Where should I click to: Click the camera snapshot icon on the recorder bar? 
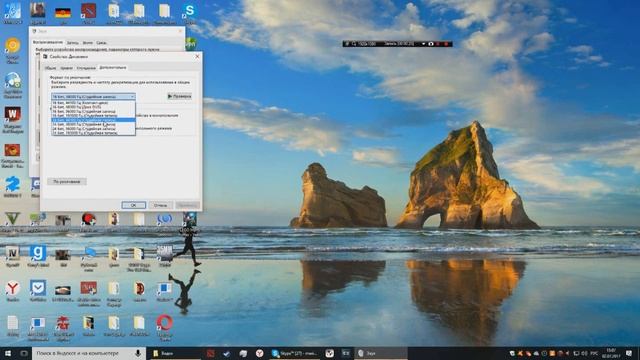point(431,44)
